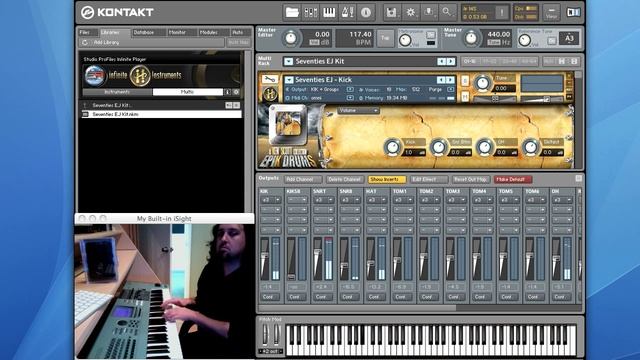Minimize Kontakt using the View button
Viewport: 640px width, 360px height.
(x=551, y=12)
